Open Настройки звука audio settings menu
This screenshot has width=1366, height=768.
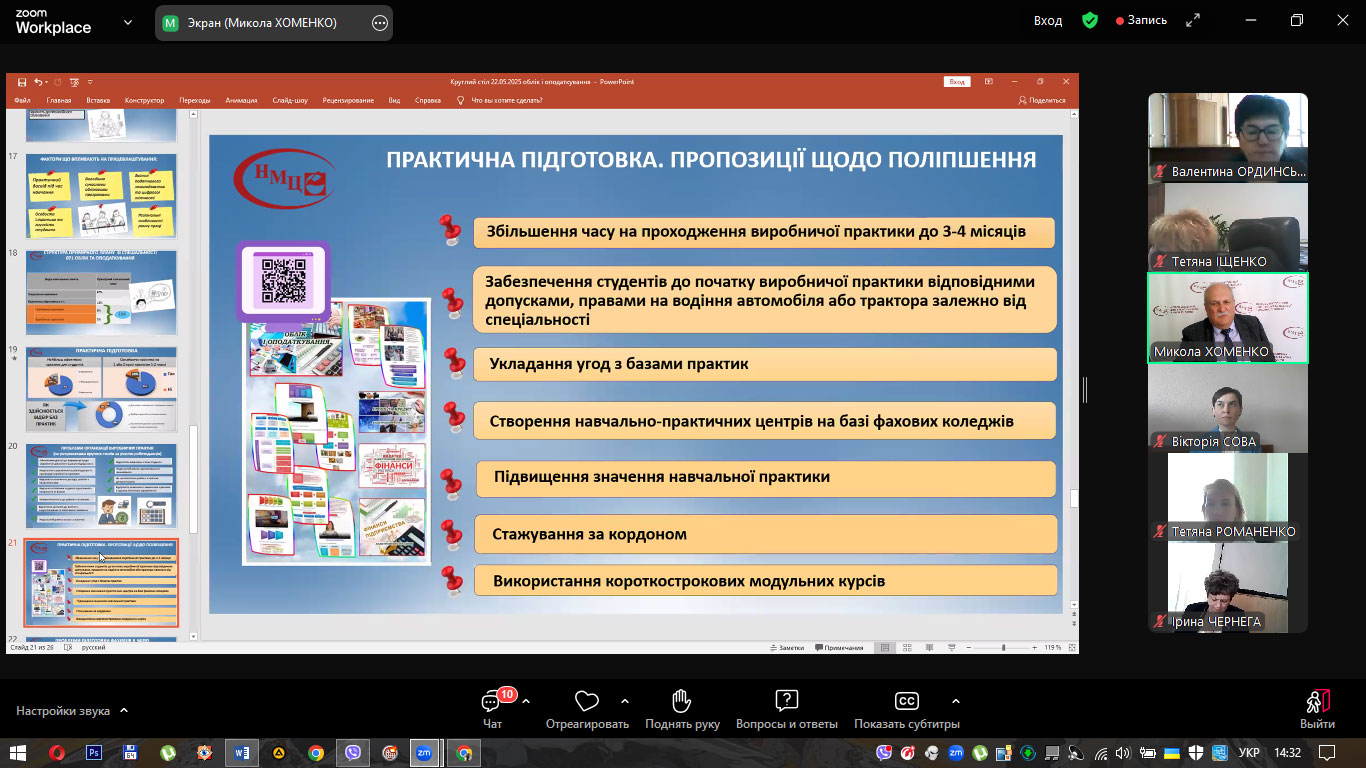pos(72,711)
